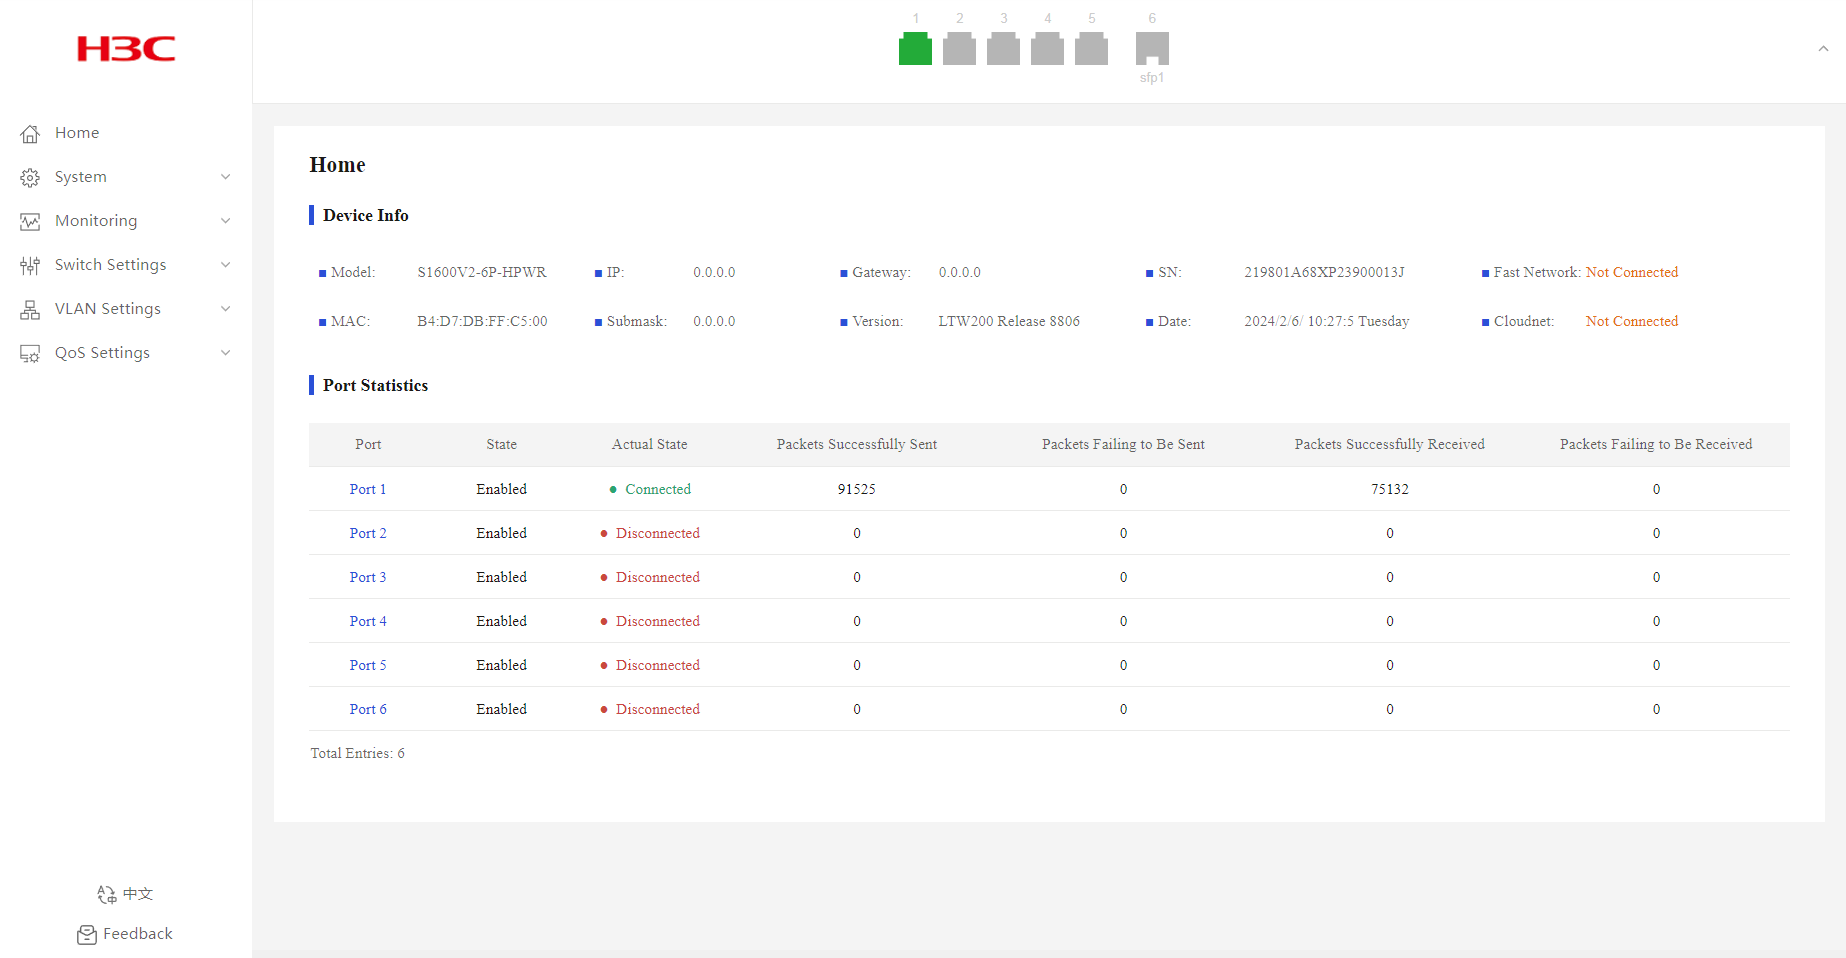Select sfp1 port 6 icon
Viewport: 1846px width, 958px height.
pyautogui.click(x=1152, y=48)
